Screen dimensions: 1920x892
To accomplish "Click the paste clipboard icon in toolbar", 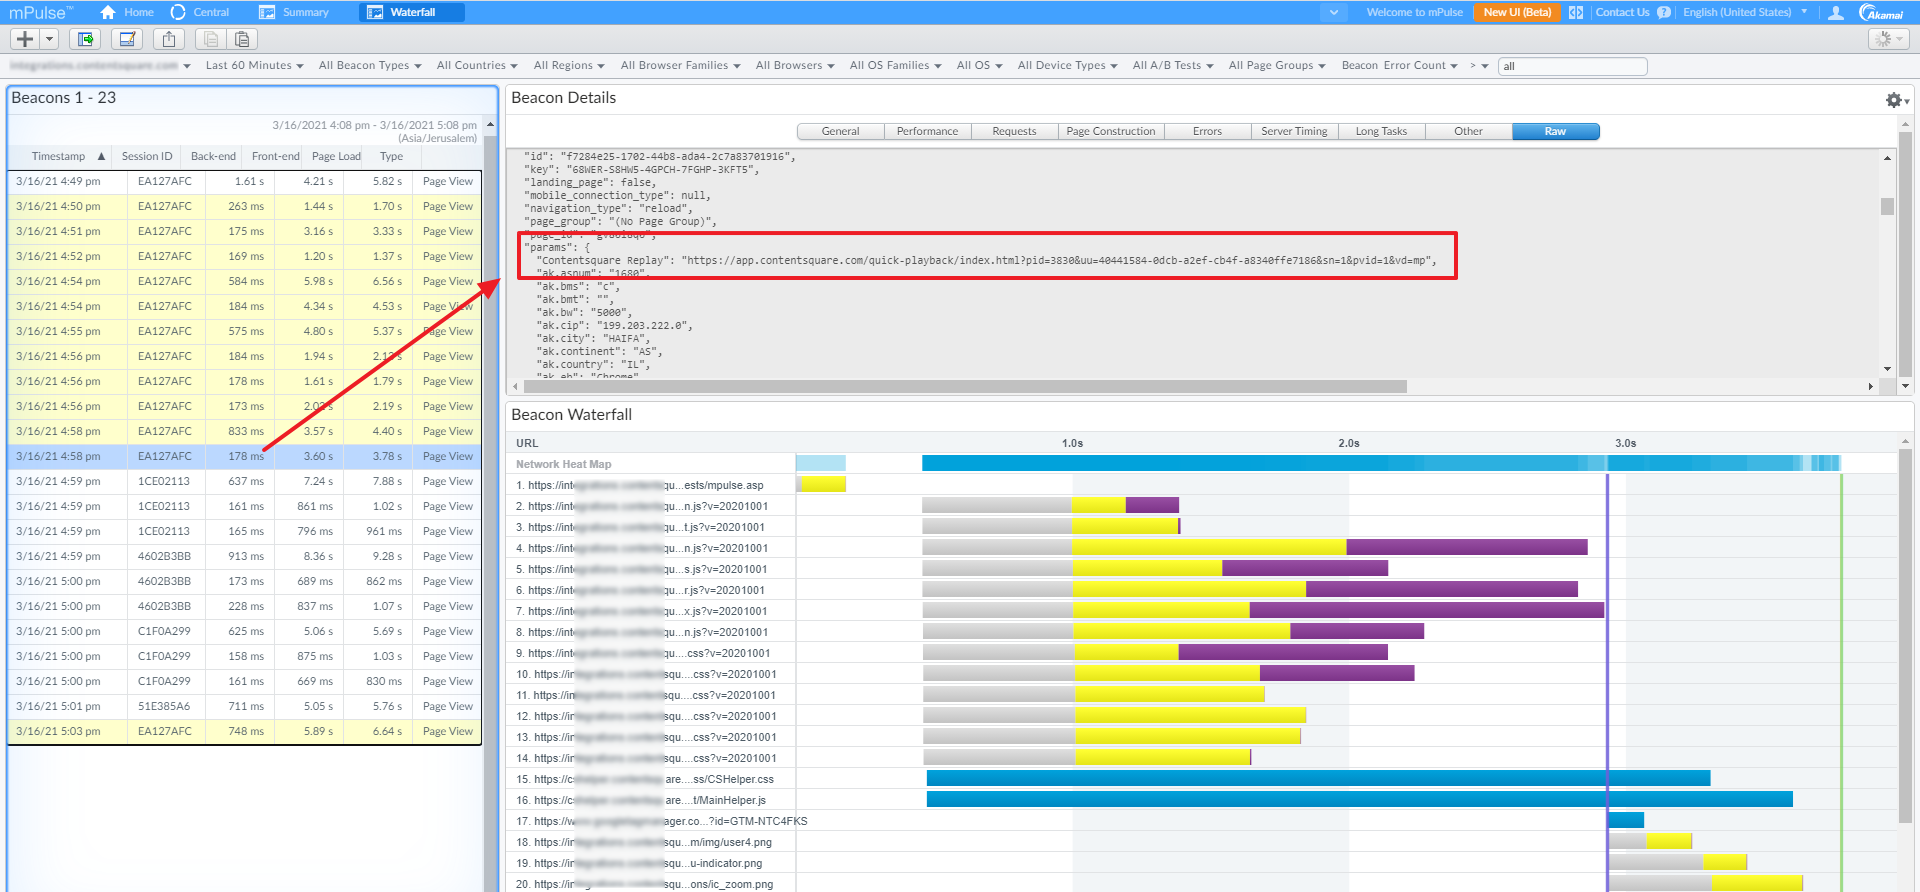I will (x=242, y=39).
